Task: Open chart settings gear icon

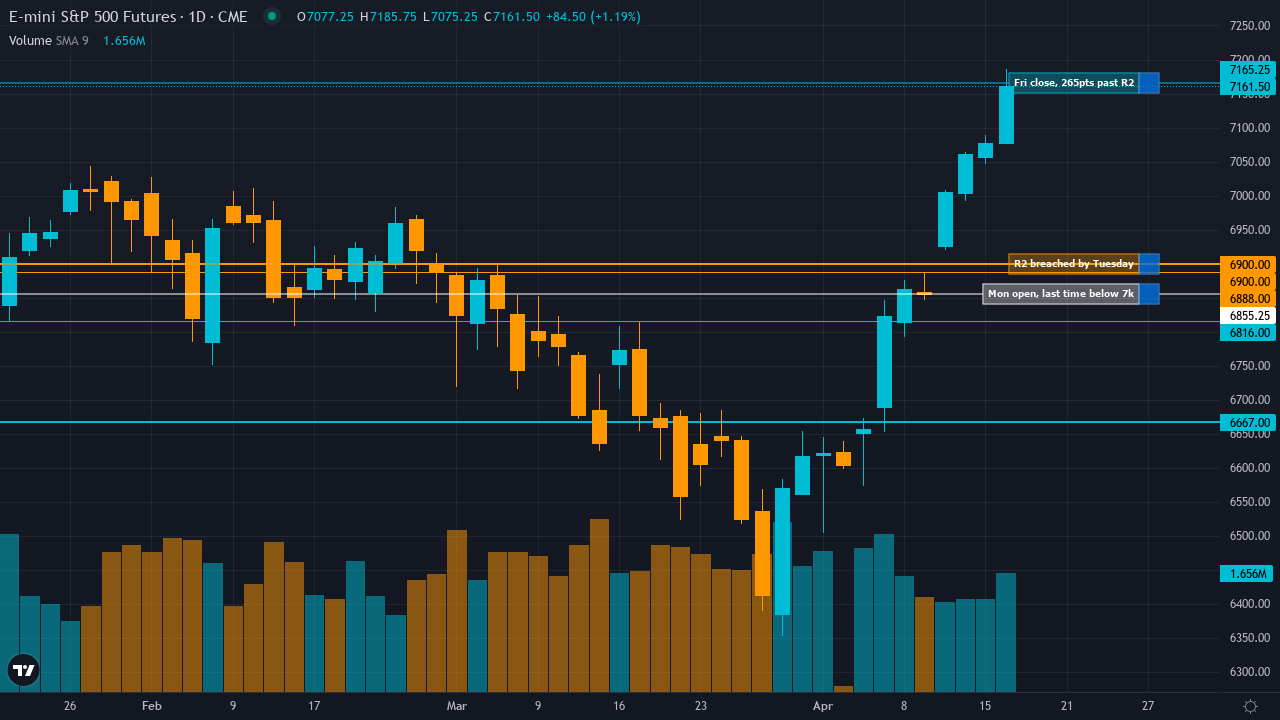Action: (x=1250, y=706)
